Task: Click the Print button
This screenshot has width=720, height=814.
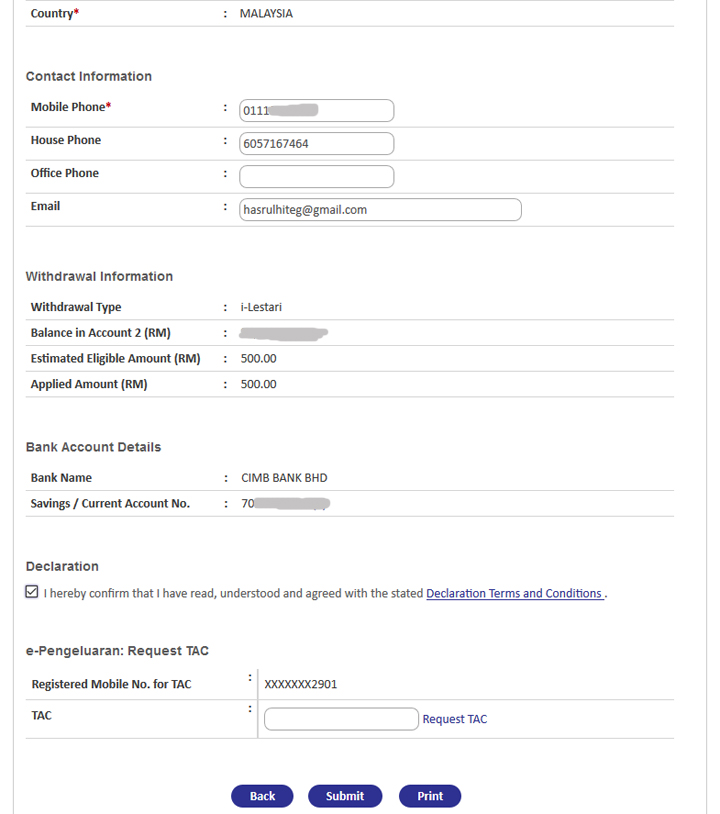Action: [430, 796]
